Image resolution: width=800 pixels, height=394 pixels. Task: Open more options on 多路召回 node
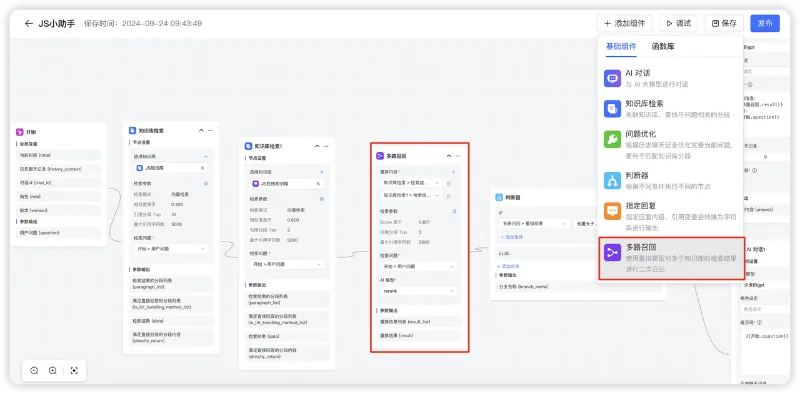coord(458,156)
